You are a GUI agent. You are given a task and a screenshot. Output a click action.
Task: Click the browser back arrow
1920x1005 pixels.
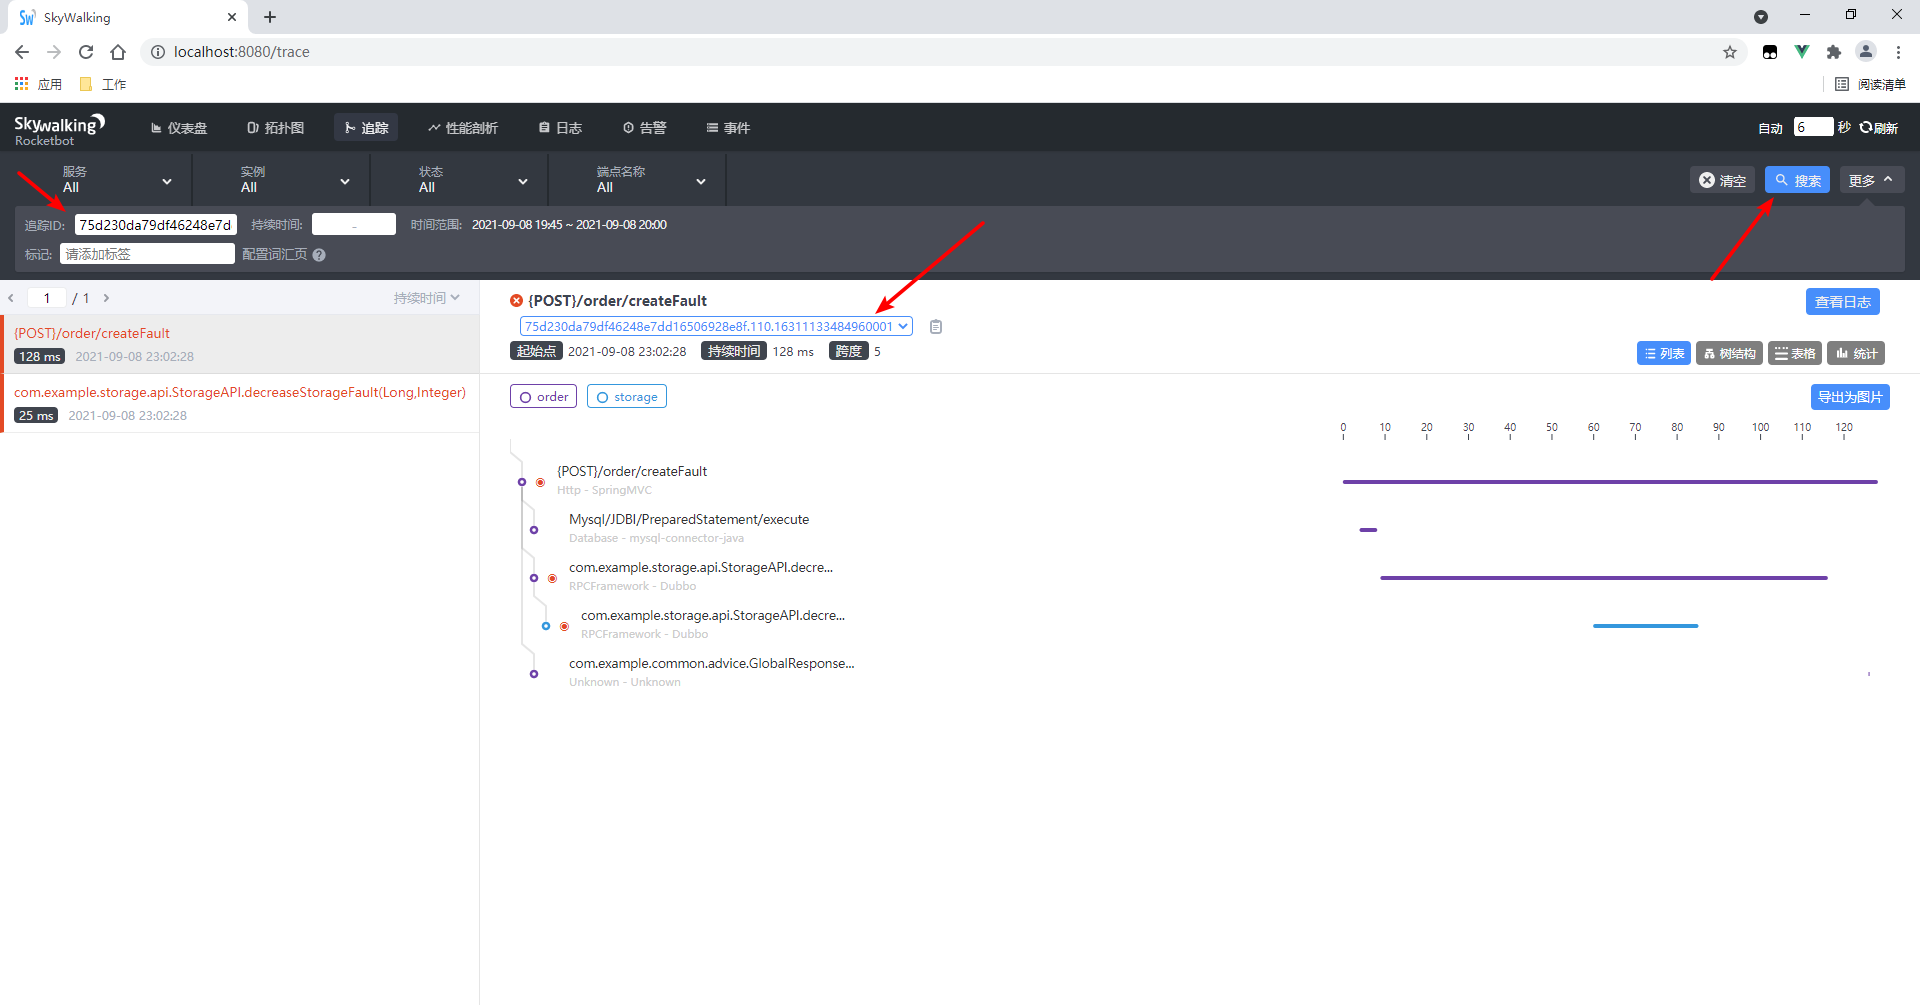pyautogui.click(x=22, y=52)
